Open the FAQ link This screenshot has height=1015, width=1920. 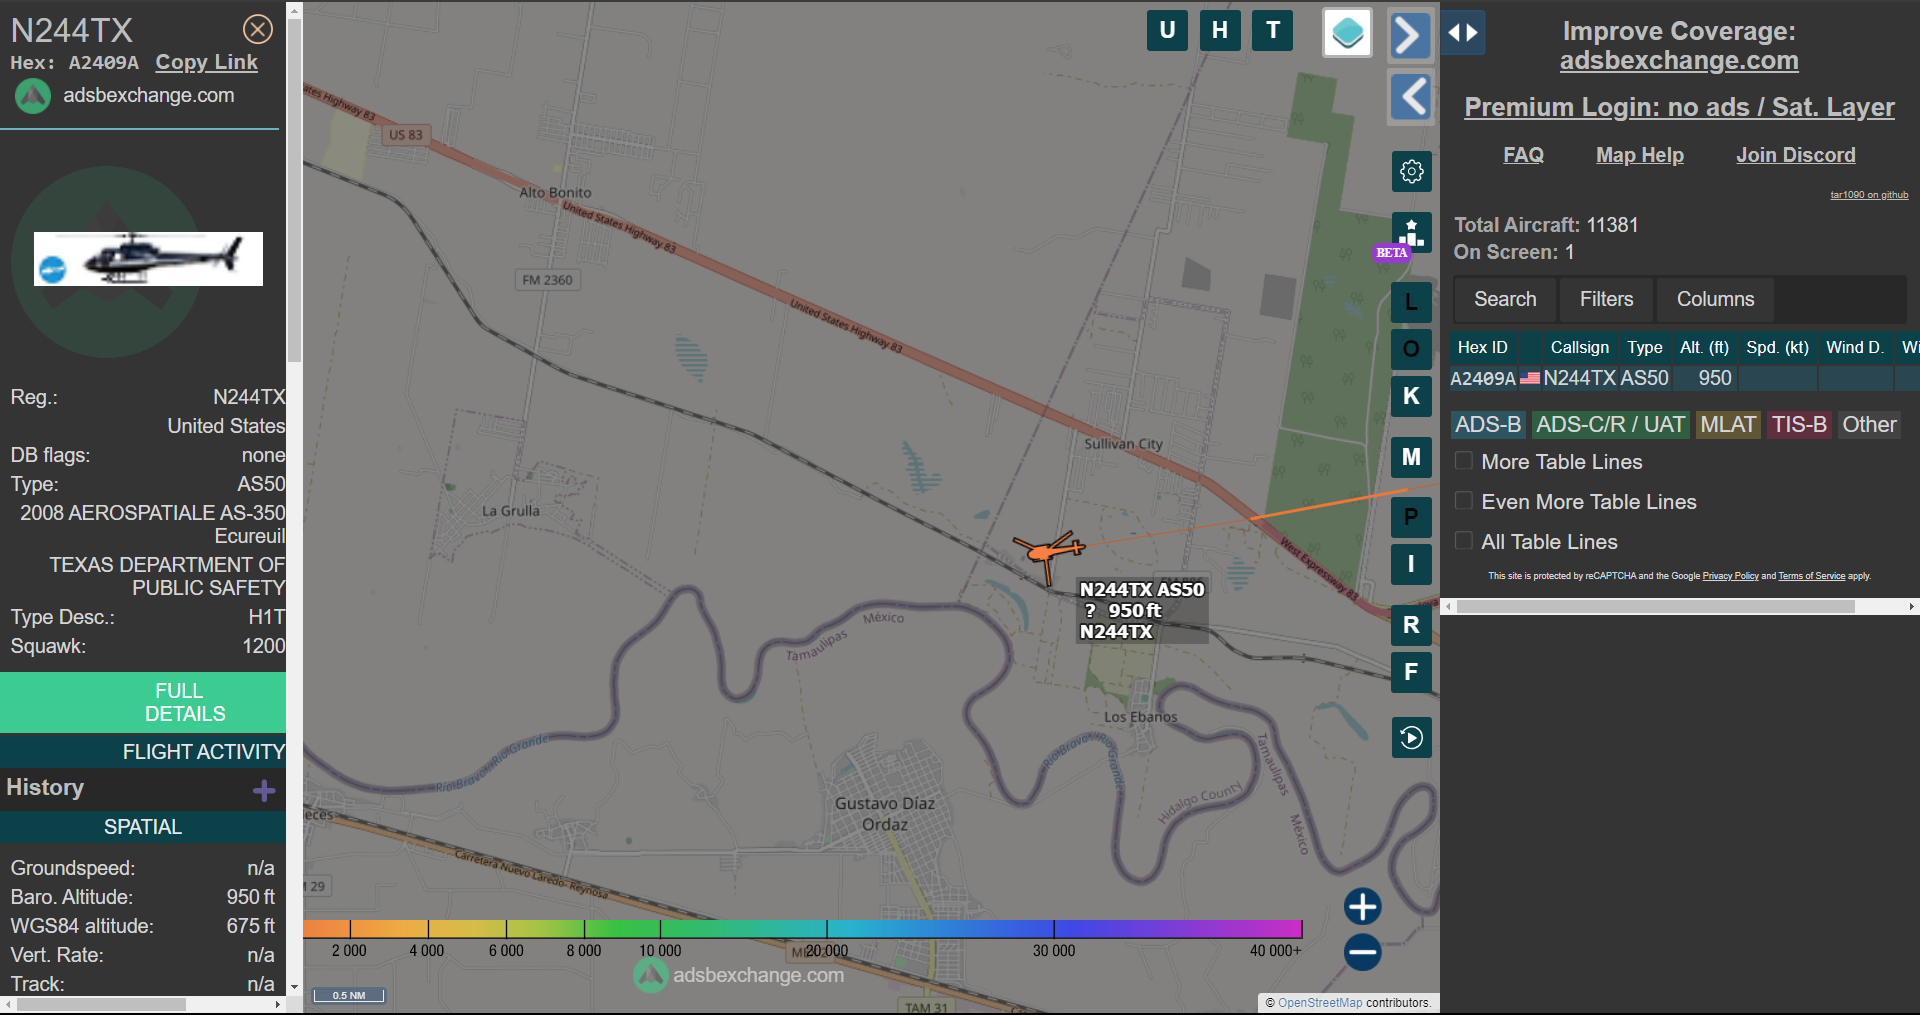[1523, 155]
